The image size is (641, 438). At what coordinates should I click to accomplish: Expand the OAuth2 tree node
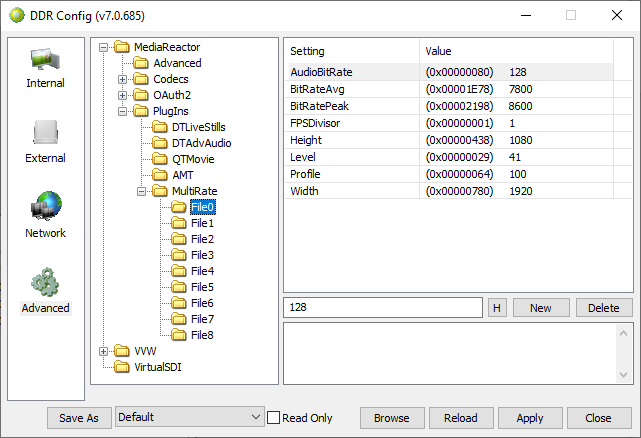click(122, 95)
